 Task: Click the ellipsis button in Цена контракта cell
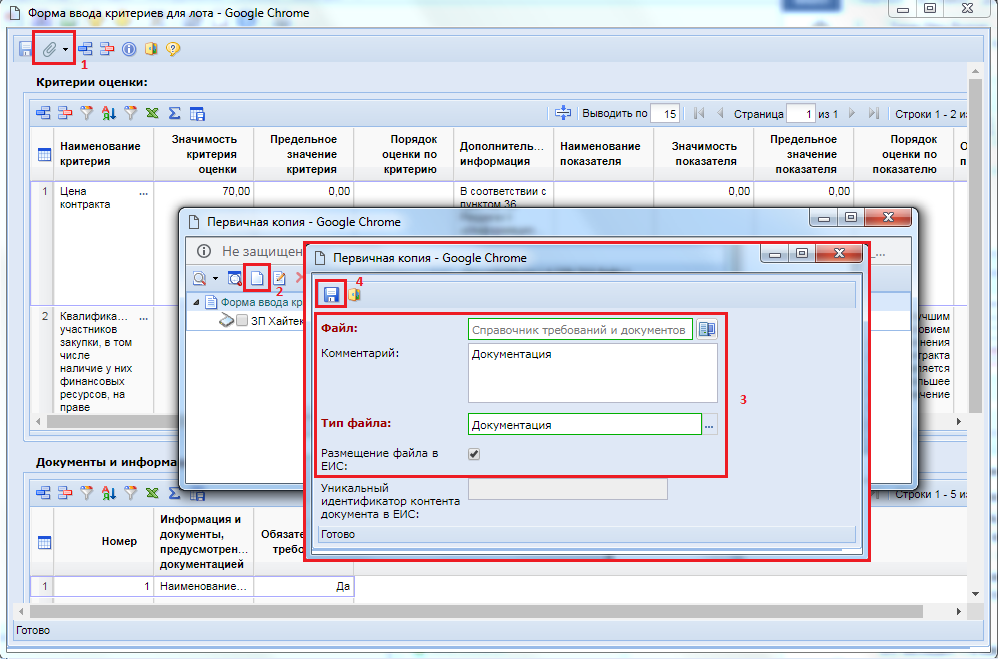(x=143, y=192)
